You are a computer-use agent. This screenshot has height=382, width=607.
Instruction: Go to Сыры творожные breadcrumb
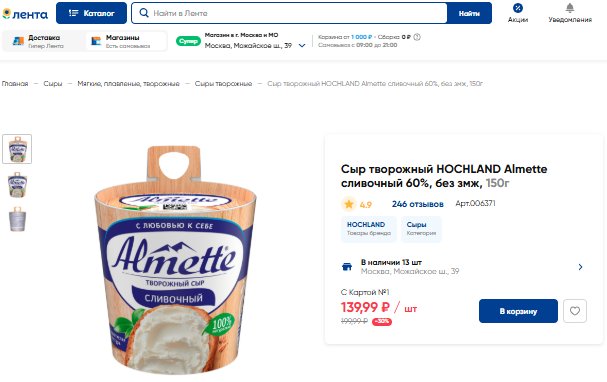click(223, 84)
